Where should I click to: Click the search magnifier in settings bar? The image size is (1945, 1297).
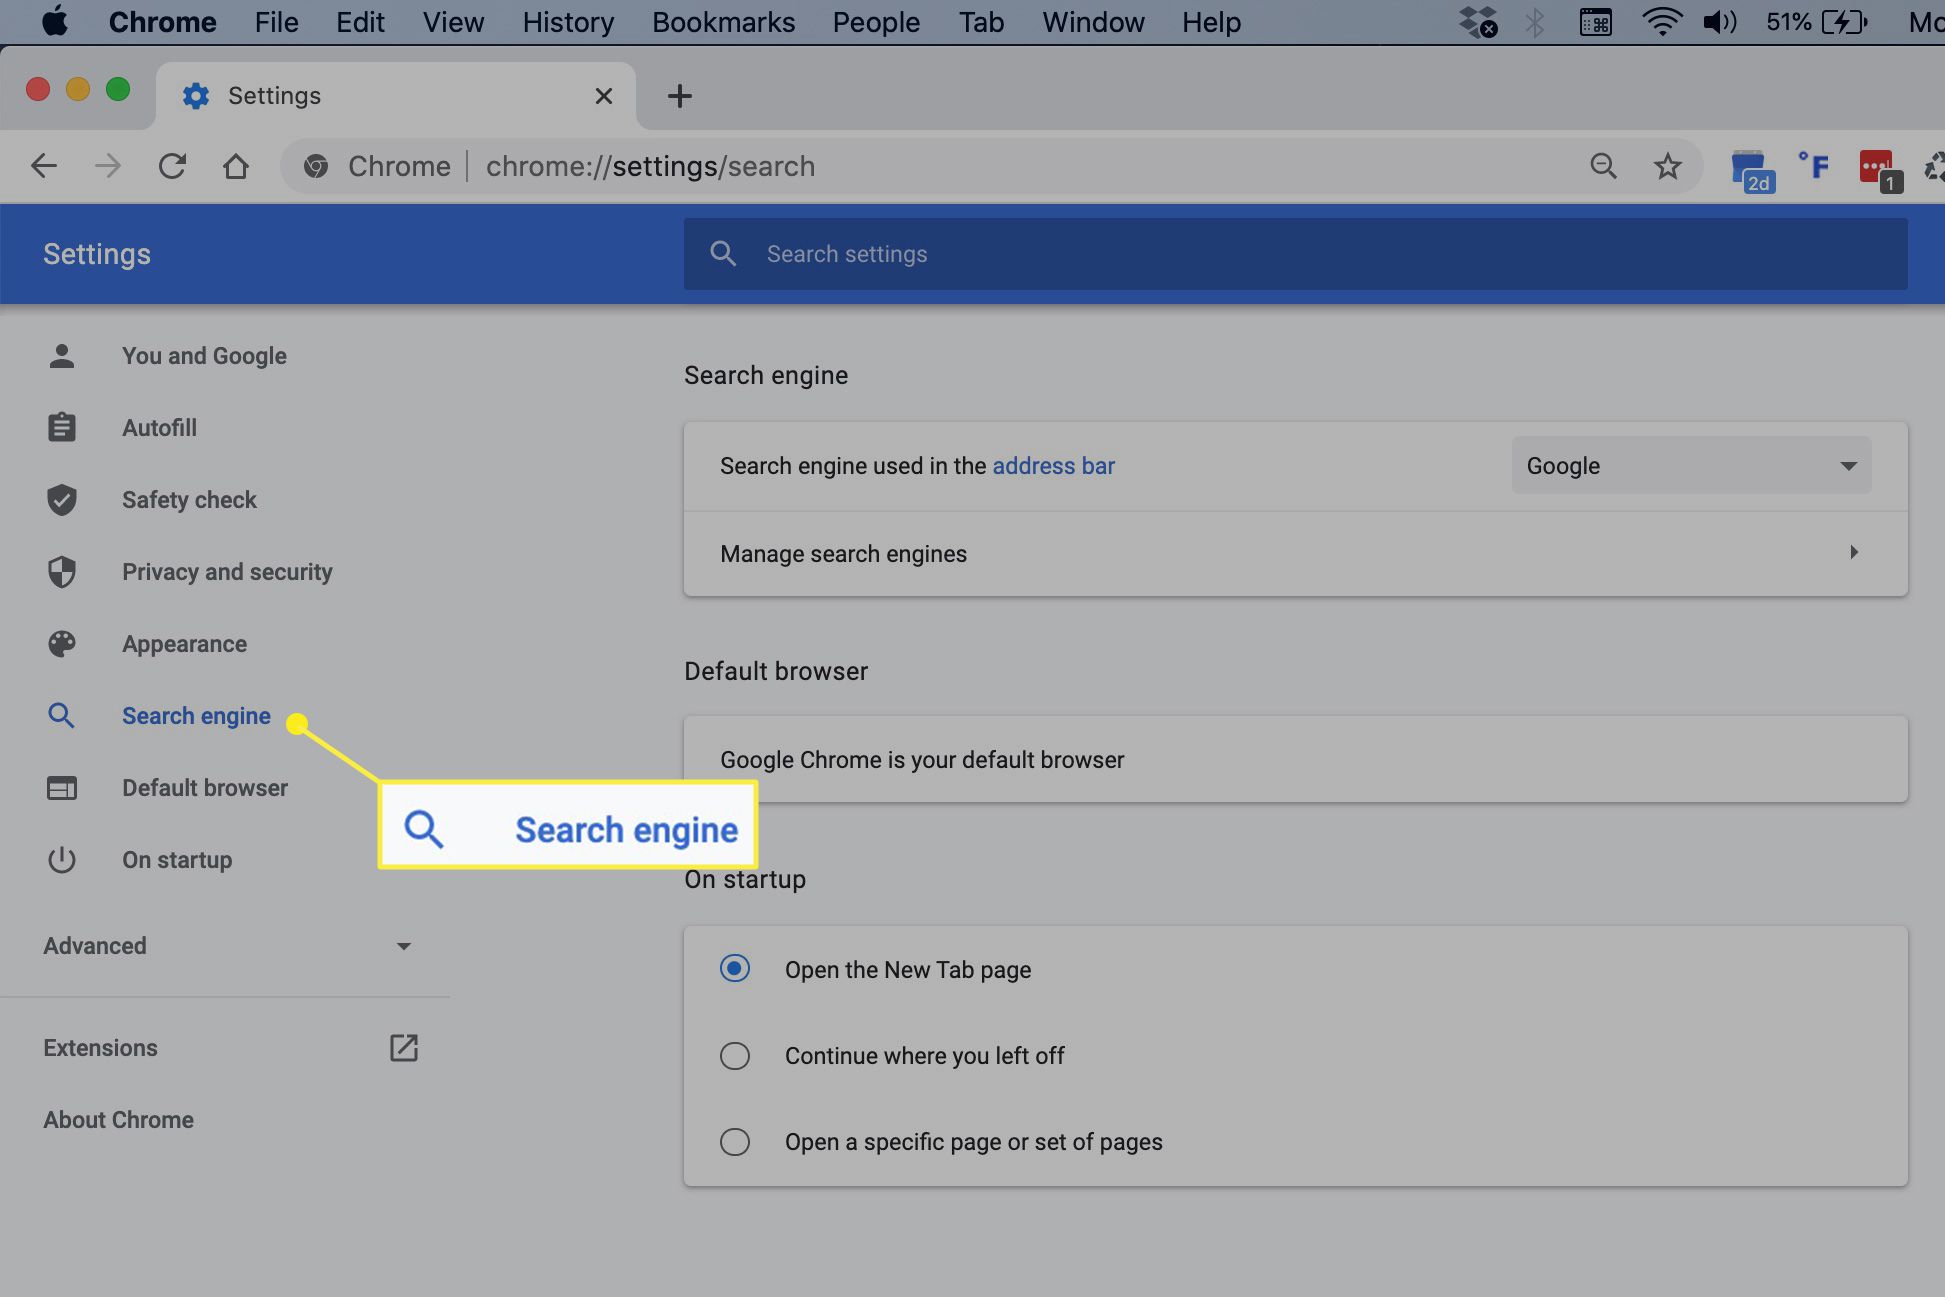[723, 254]
